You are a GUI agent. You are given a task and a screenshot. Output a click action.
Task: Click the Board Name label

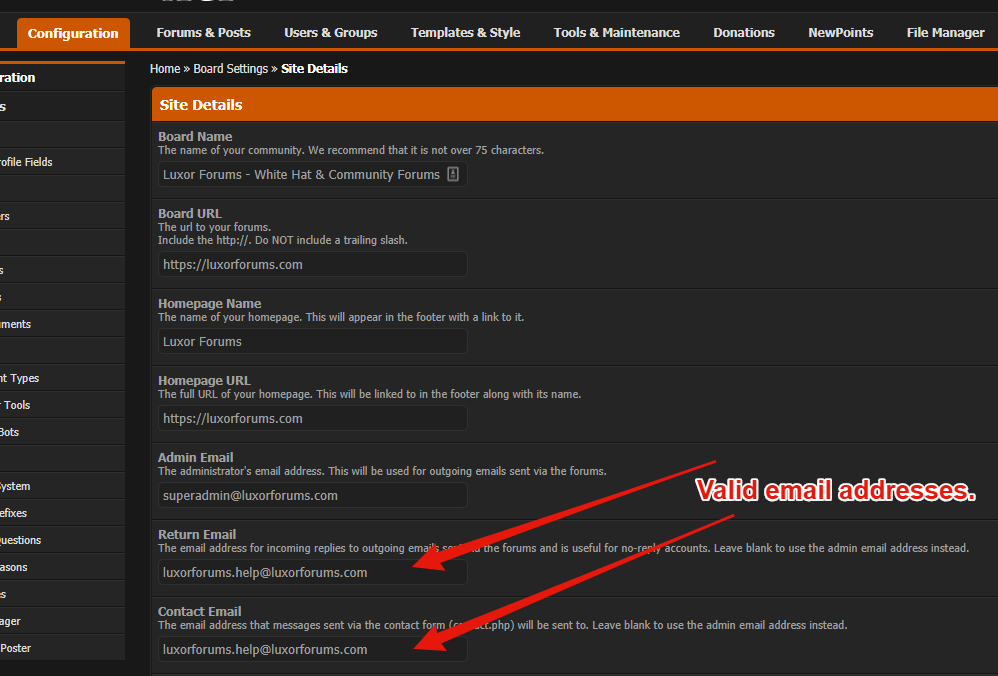pos(195,136)
